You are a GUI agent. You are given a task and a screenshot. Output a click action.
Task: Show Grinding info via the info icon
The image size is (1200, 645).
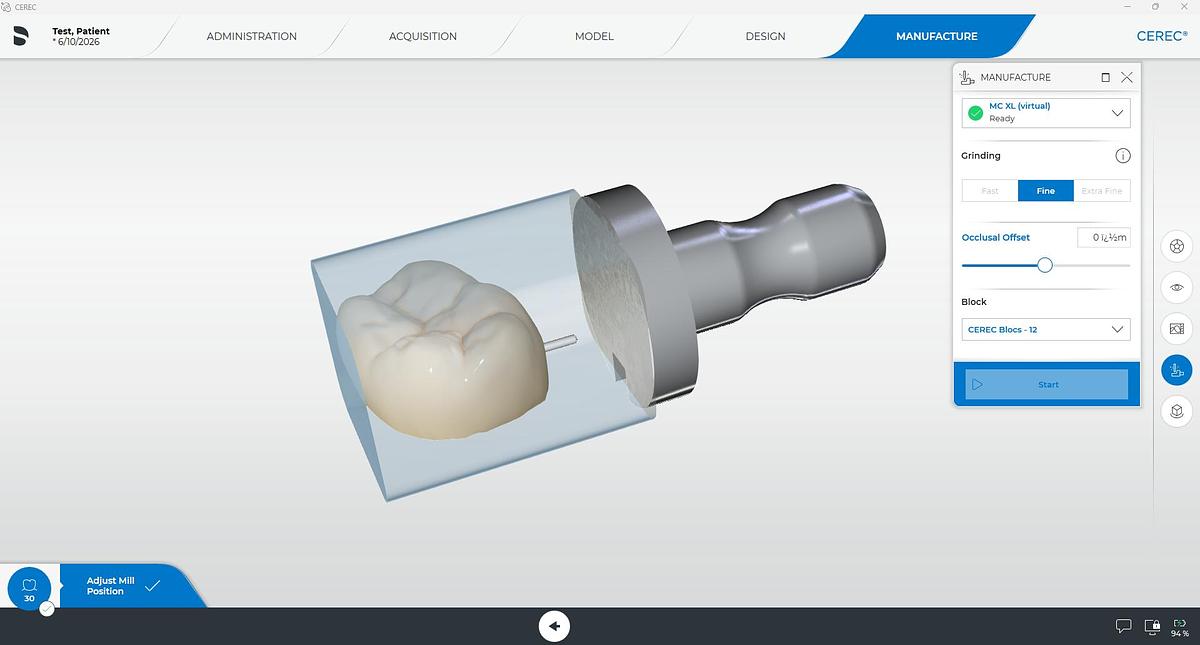1123,156
